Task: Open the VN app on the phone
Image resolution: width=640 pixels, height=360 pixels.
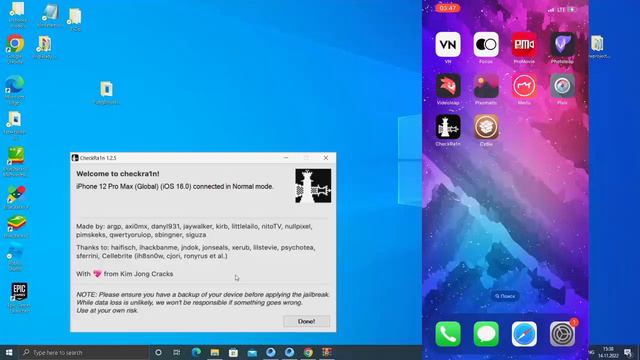Action: tap(448, 44)
